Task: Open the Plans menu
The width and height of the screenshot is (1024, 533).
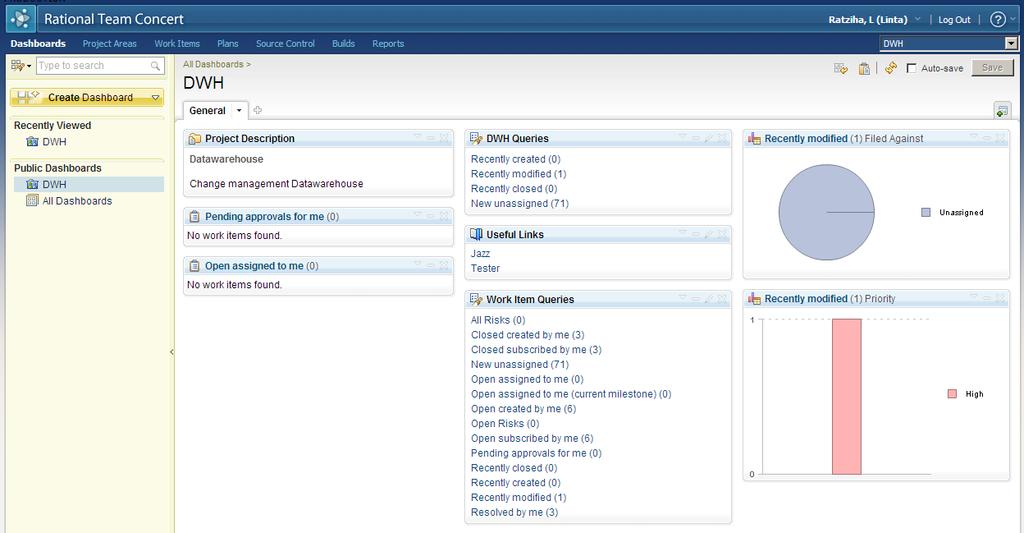Action: click(x=227, y=44)
